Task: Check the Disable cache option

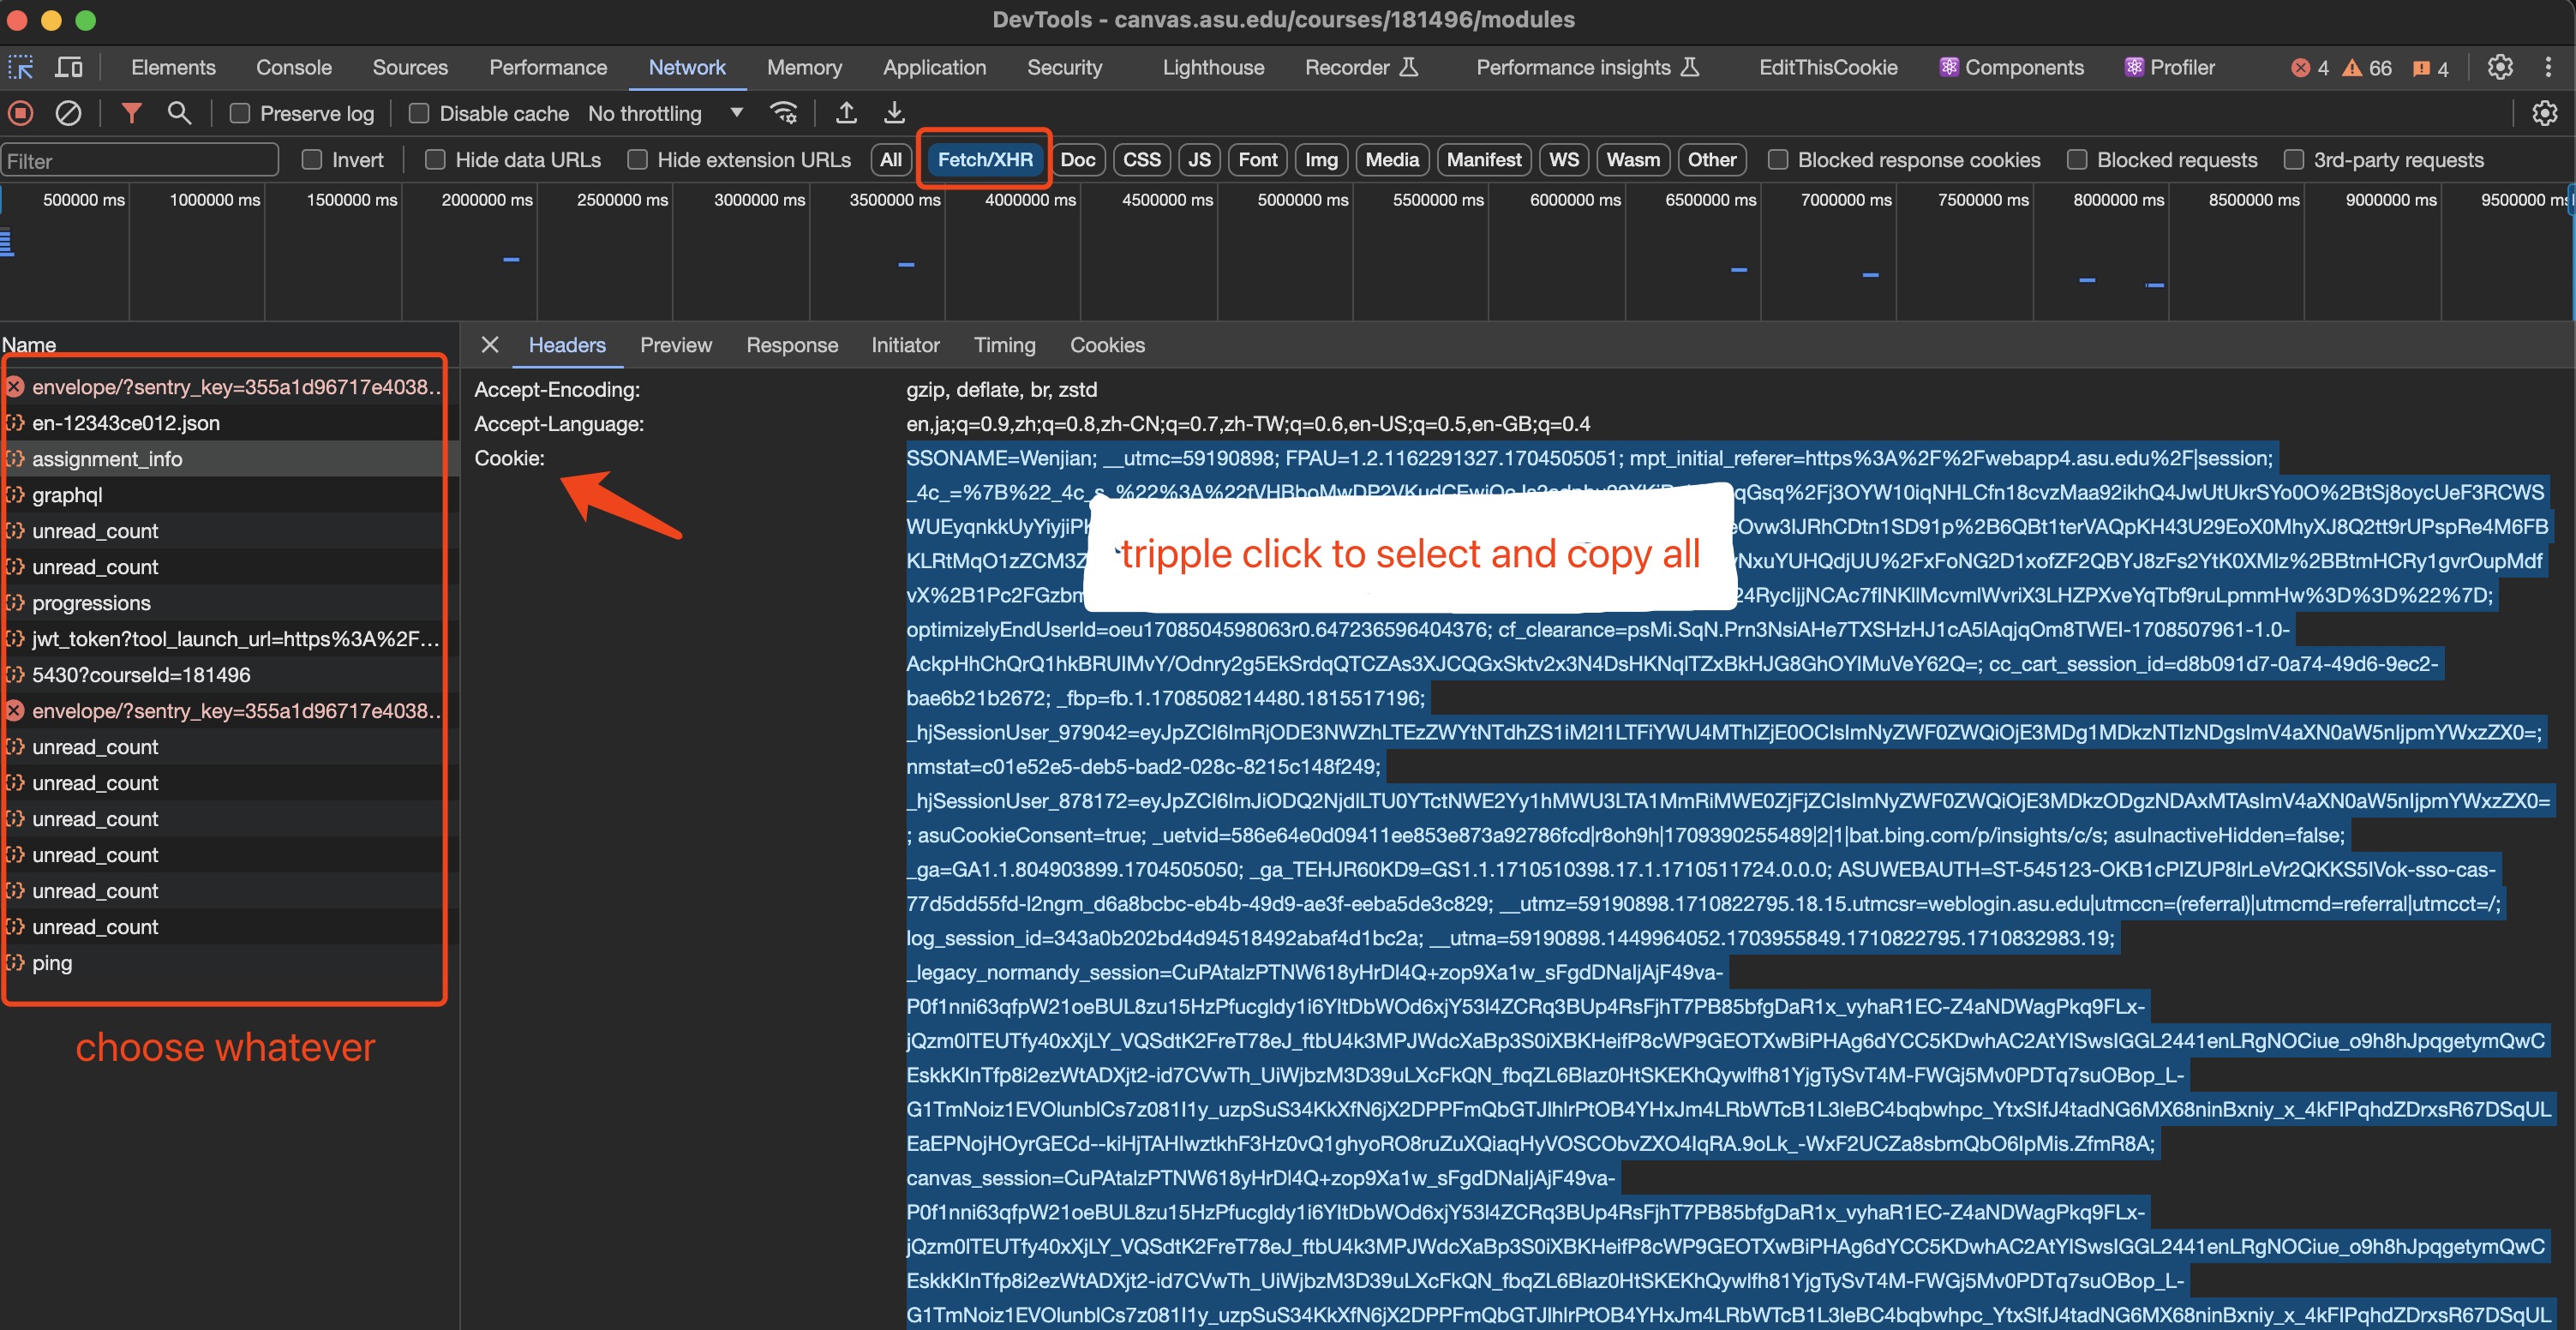Action: click(420, 114)
